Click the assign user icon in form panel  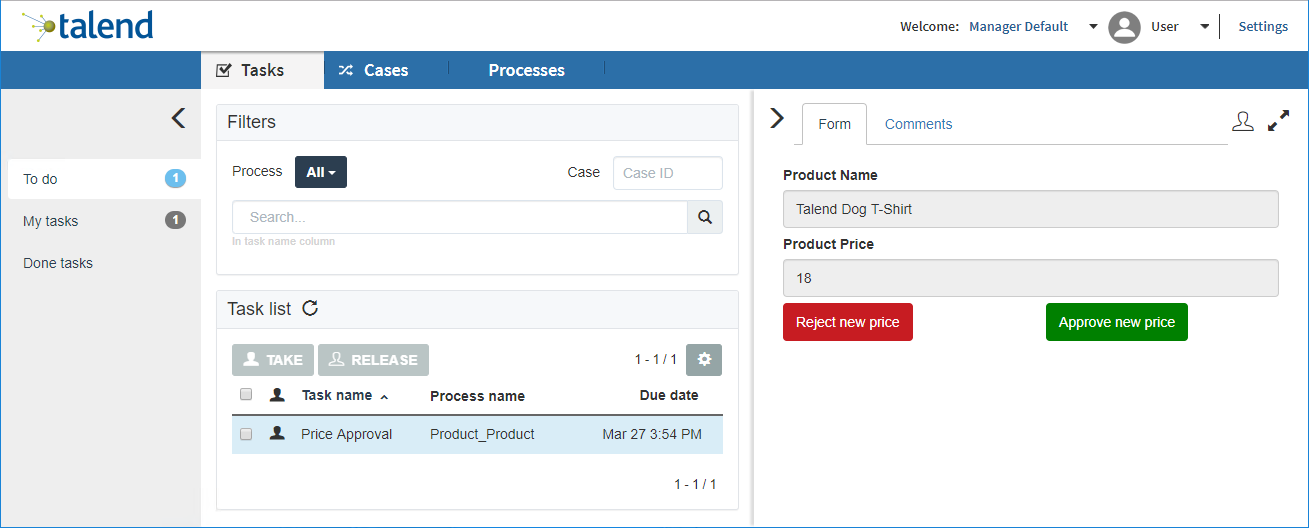tap(1242, 122)
